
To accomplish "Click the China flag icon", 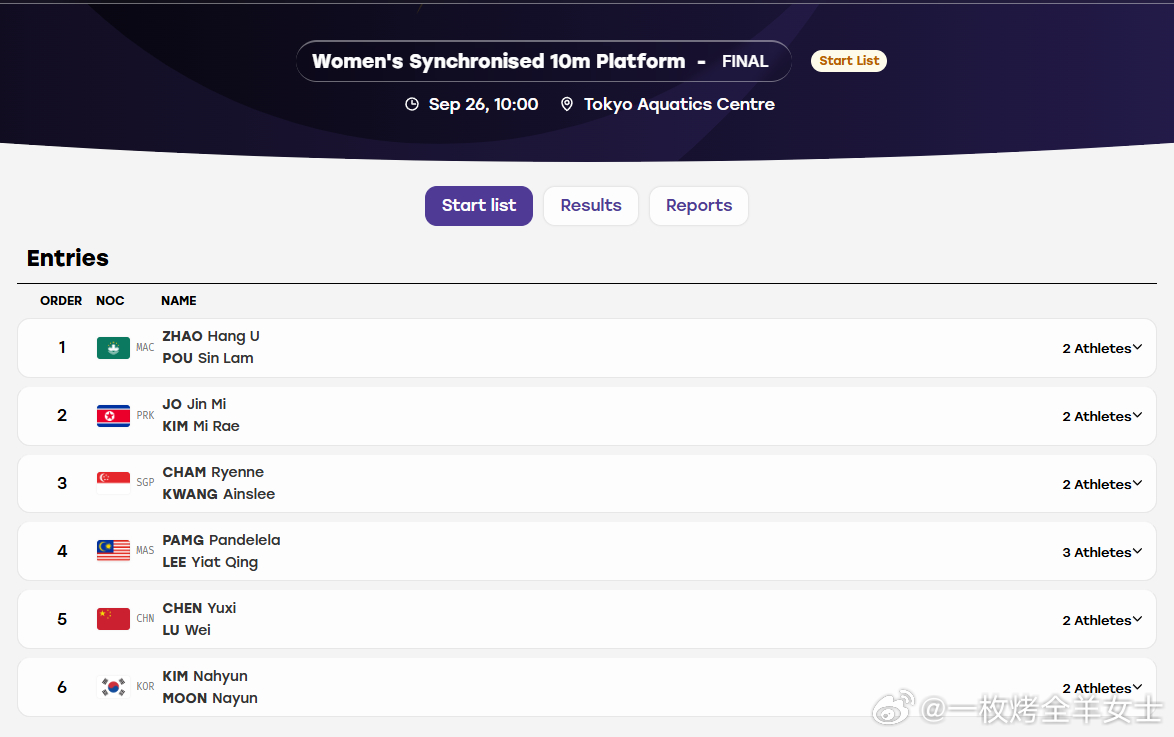I will click(x=113, y=619).
